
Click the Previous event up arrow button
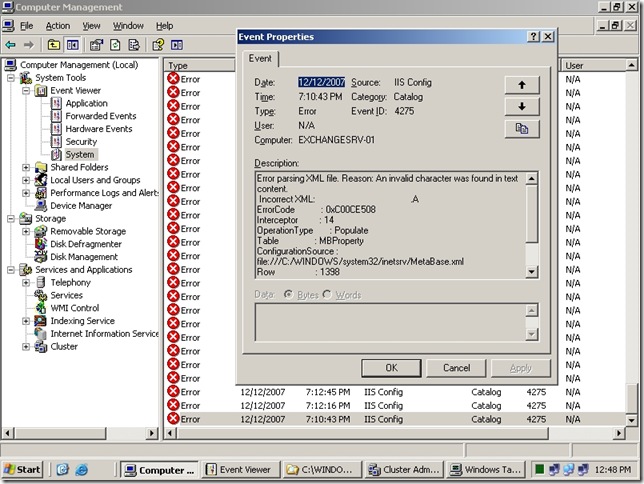point(522,85)
